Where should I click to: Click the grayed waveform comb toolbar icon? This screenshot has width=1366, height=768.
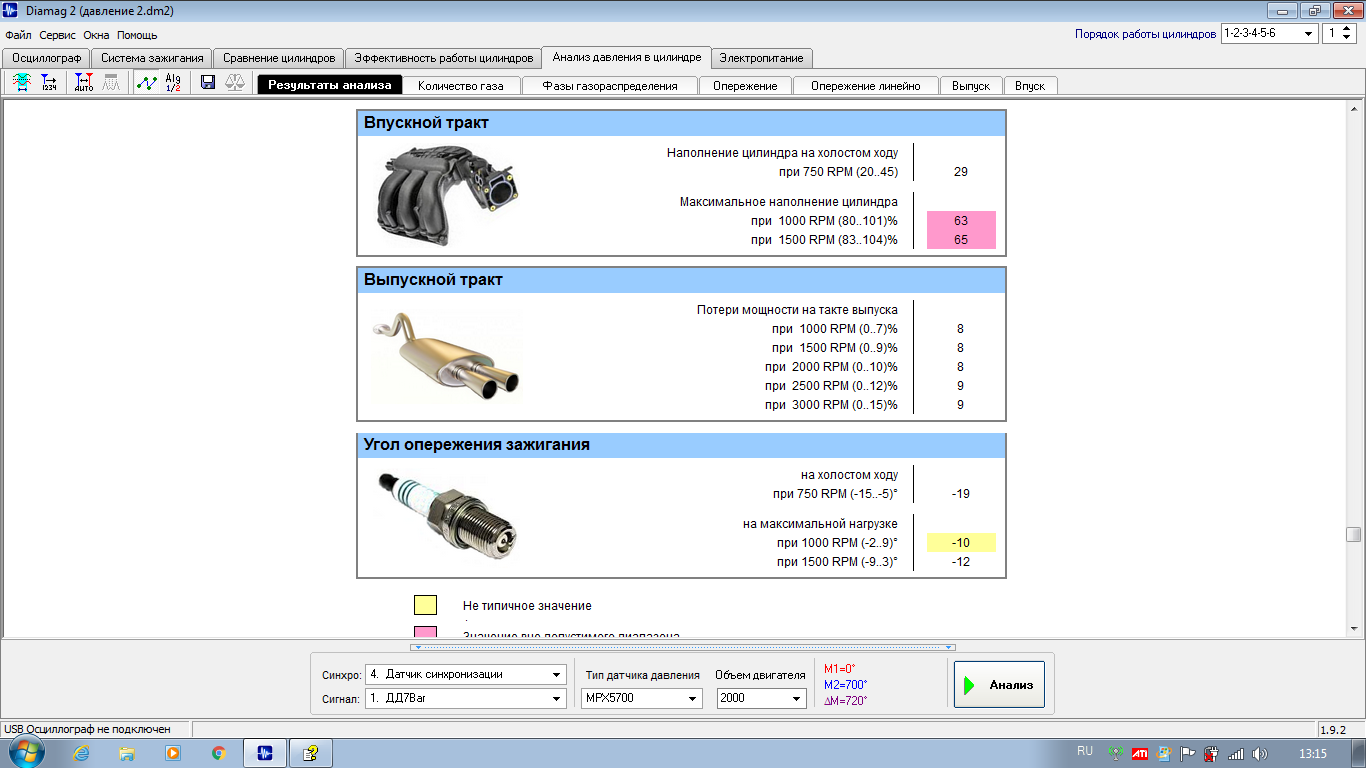point(110,83)
